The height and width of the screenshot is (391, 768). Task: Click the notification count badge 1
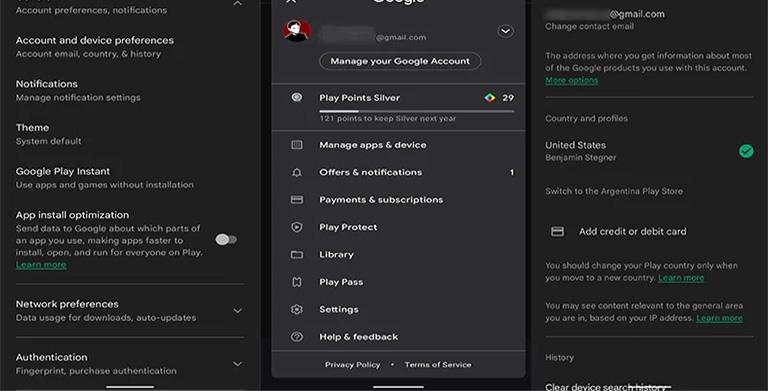[x=512, y=172]
